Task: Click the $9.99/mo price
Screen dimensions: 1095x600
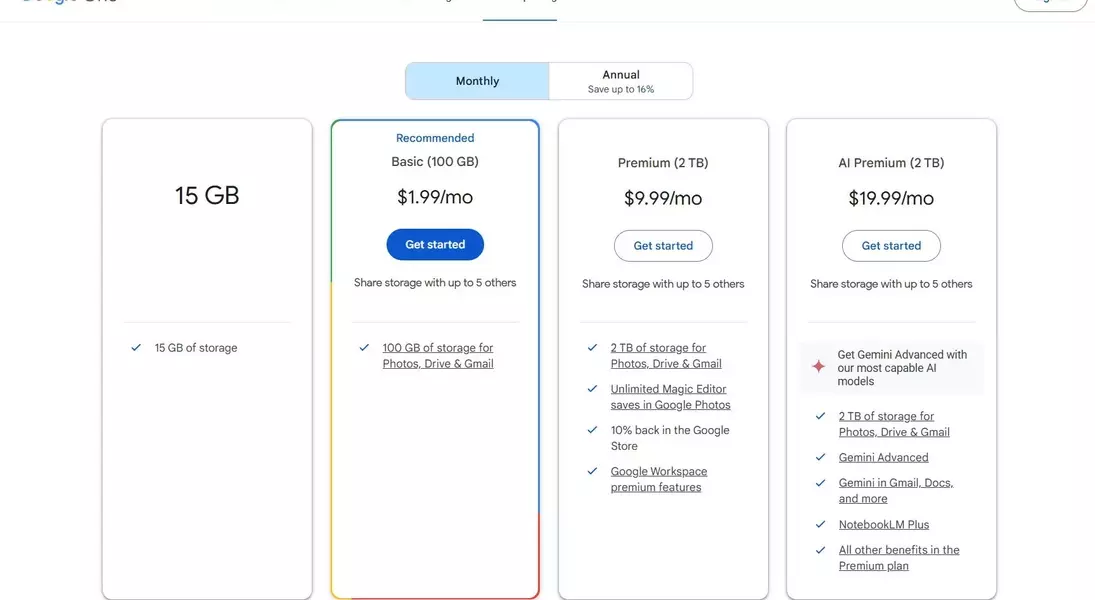Action: [x=663, y=198]
